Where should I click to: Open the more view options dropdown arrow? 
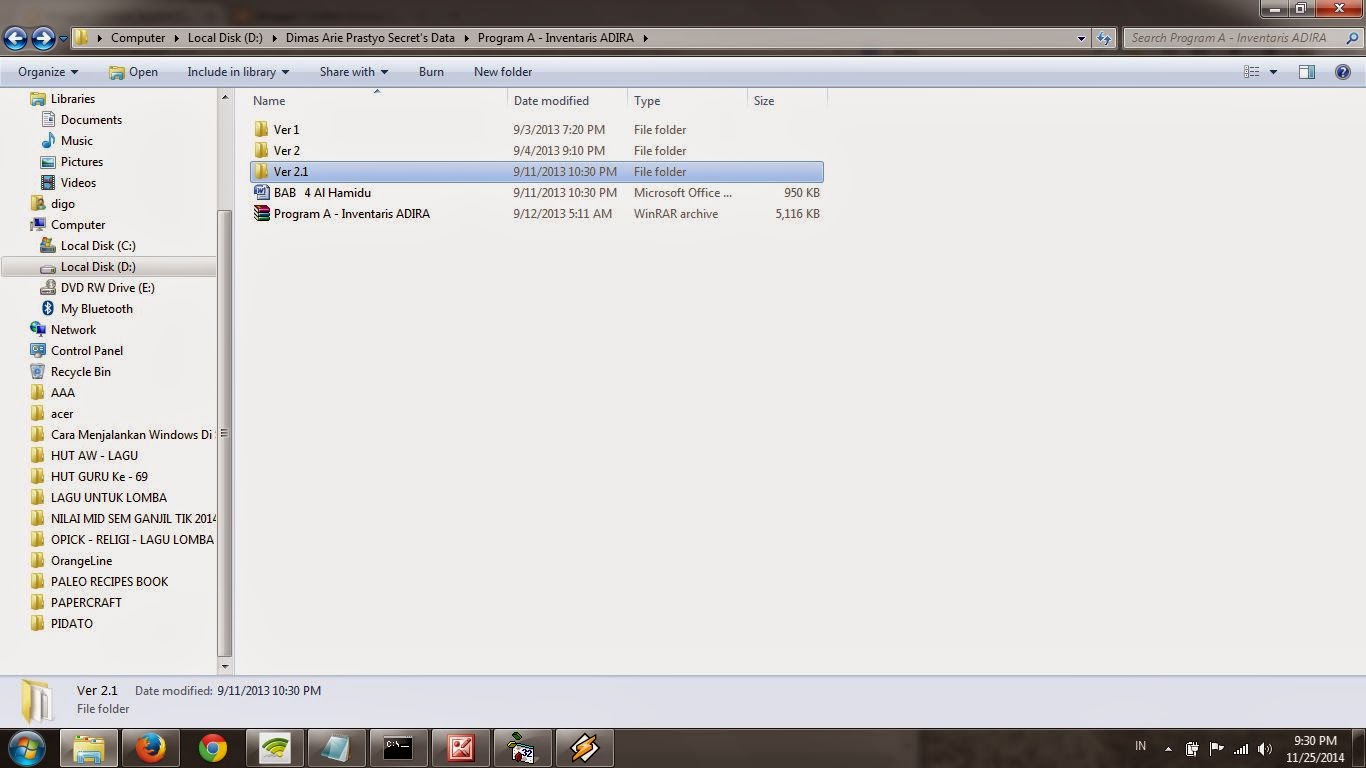[1273, 72]
